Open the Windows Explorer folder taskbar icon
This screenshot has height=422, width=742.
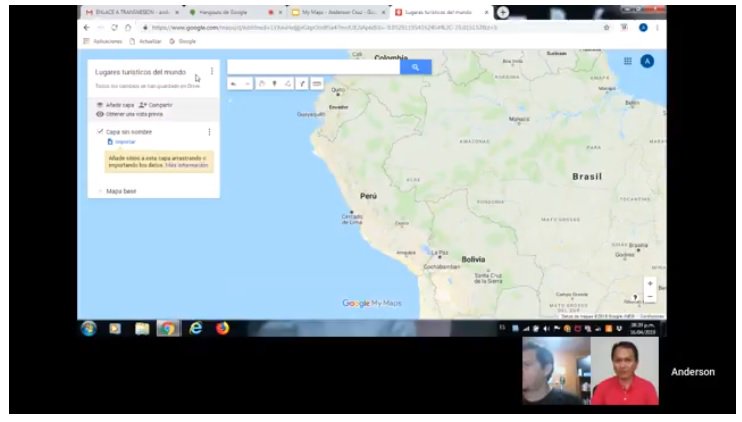pyautogui.click(x=141, y=328)
